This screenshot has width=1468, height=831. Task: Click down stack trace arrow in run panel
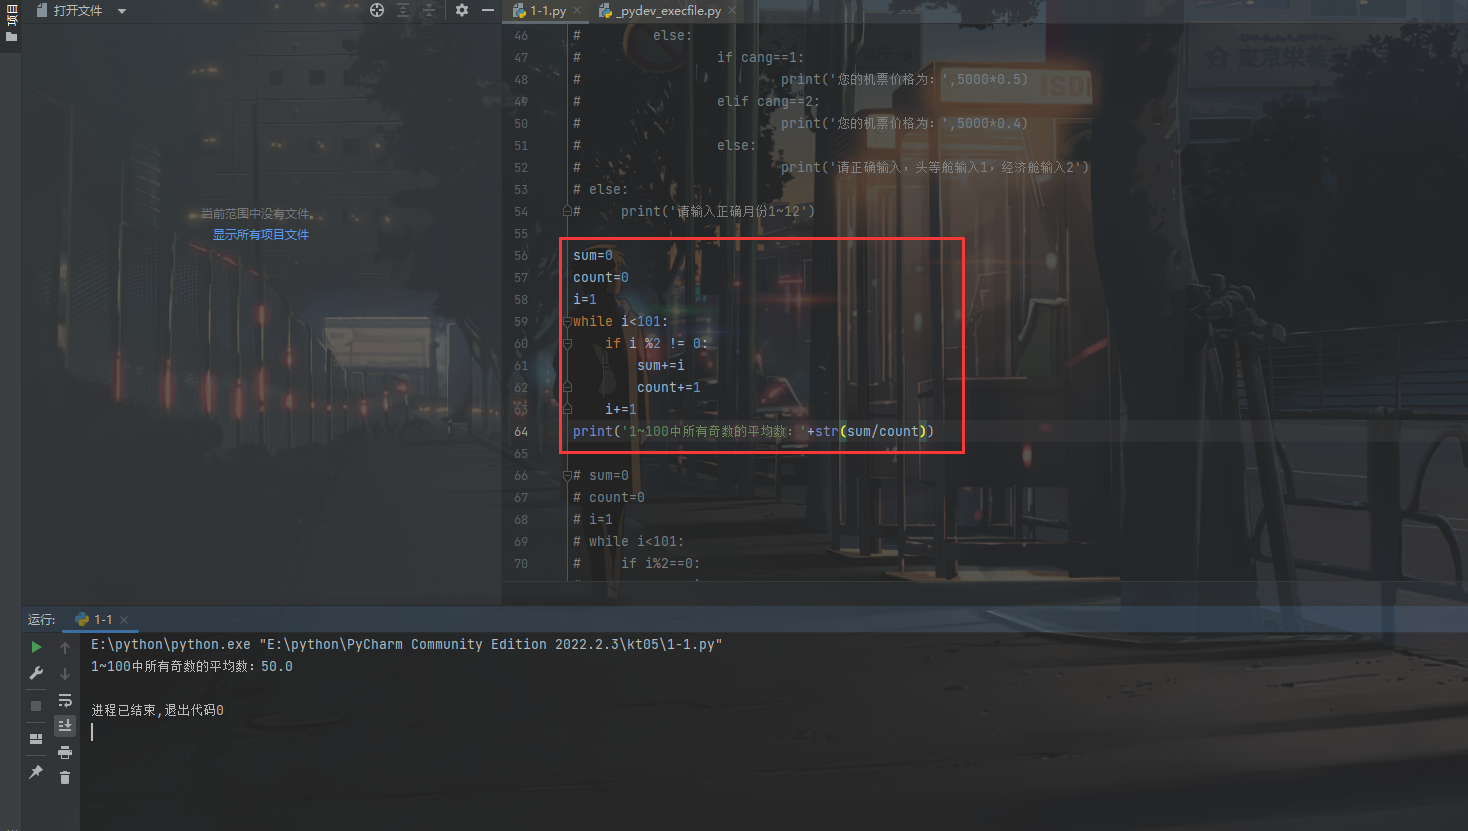coord(65,673)
